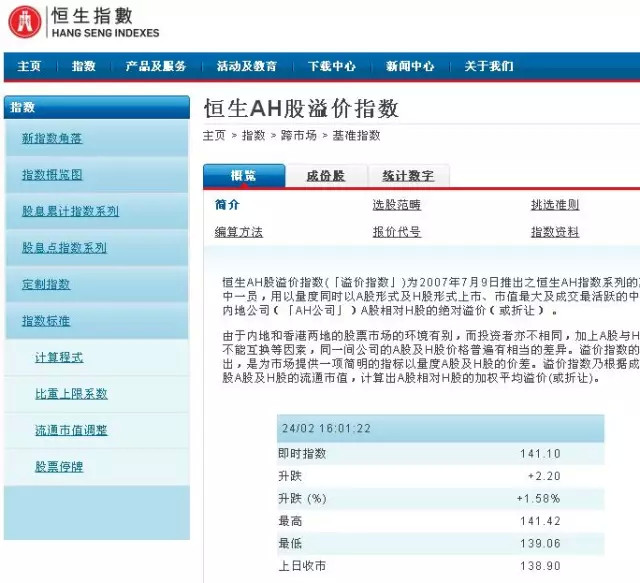The height and width of the screenshot is (583, 640).
Task: Open 定制指数 sidebar link
Action: tap(46, 284)
